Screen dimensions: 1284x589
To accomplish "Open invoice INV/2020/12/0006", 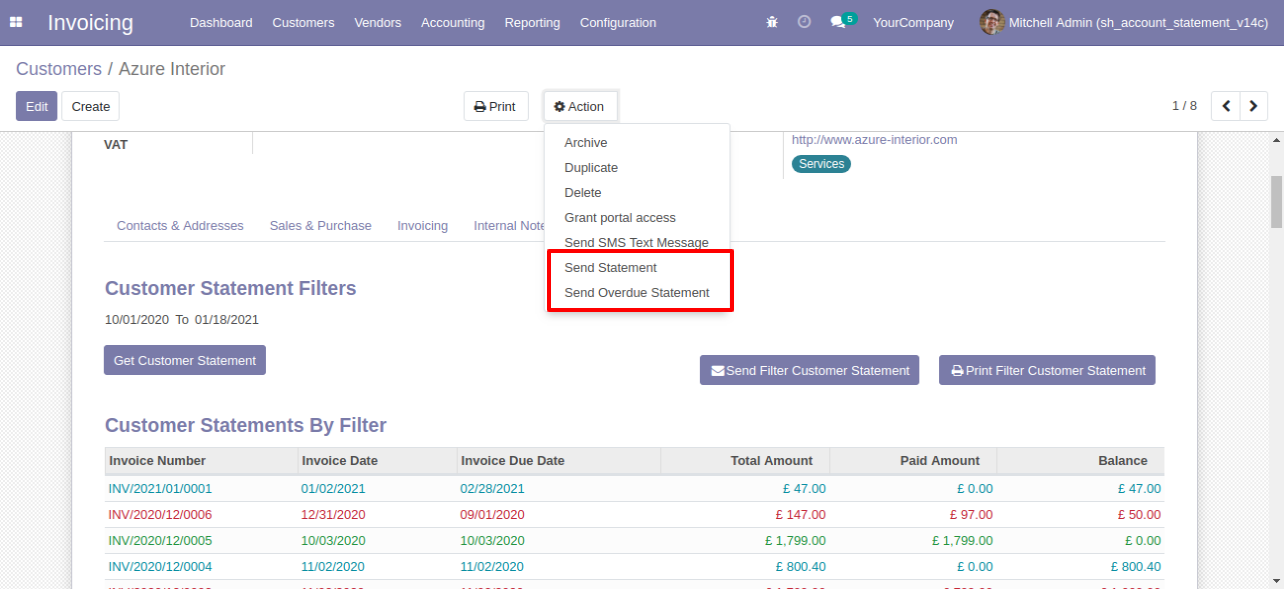I will coord(160,515).
